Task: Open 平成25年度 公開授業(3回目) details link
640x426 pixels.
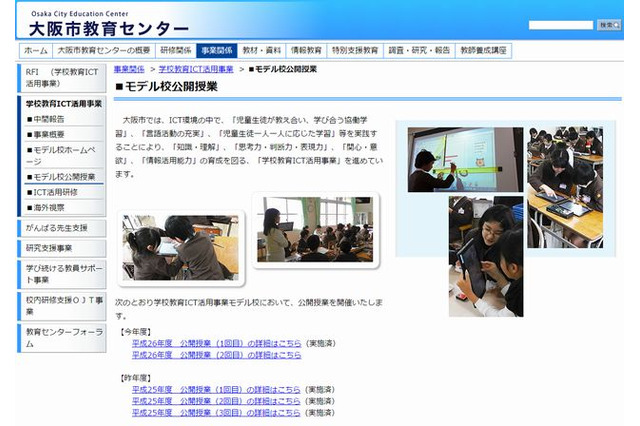Action: pyautogui.click(x=216, y=413)
